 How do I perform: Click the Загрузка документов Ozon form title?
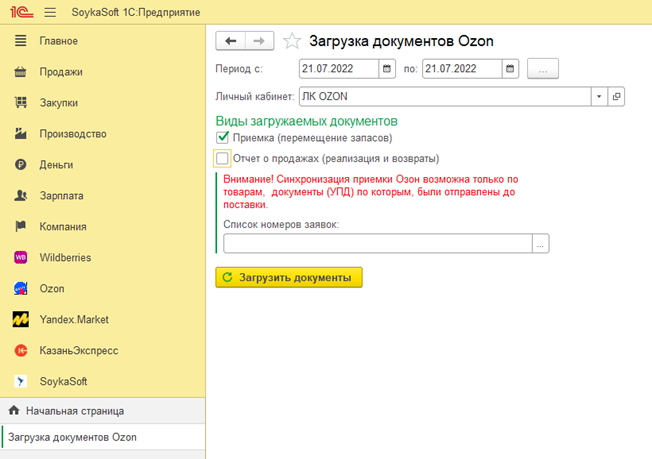(401, 41)
